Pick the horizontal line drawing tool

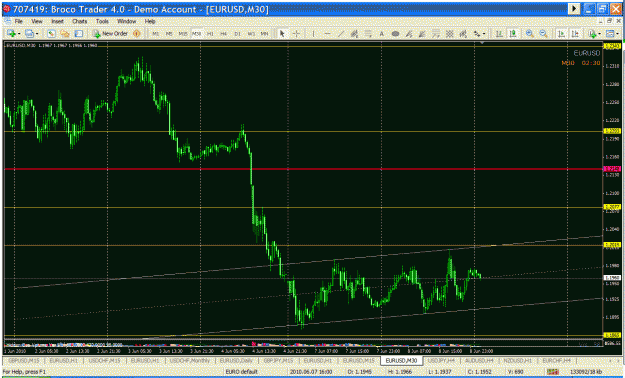327,34
